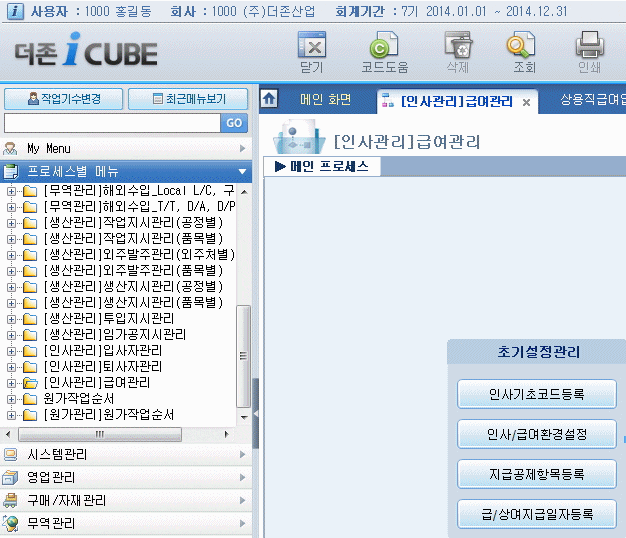Click the 메인 프로세스 header
Screen dimensions: 626x538
(x=322, y=166)
